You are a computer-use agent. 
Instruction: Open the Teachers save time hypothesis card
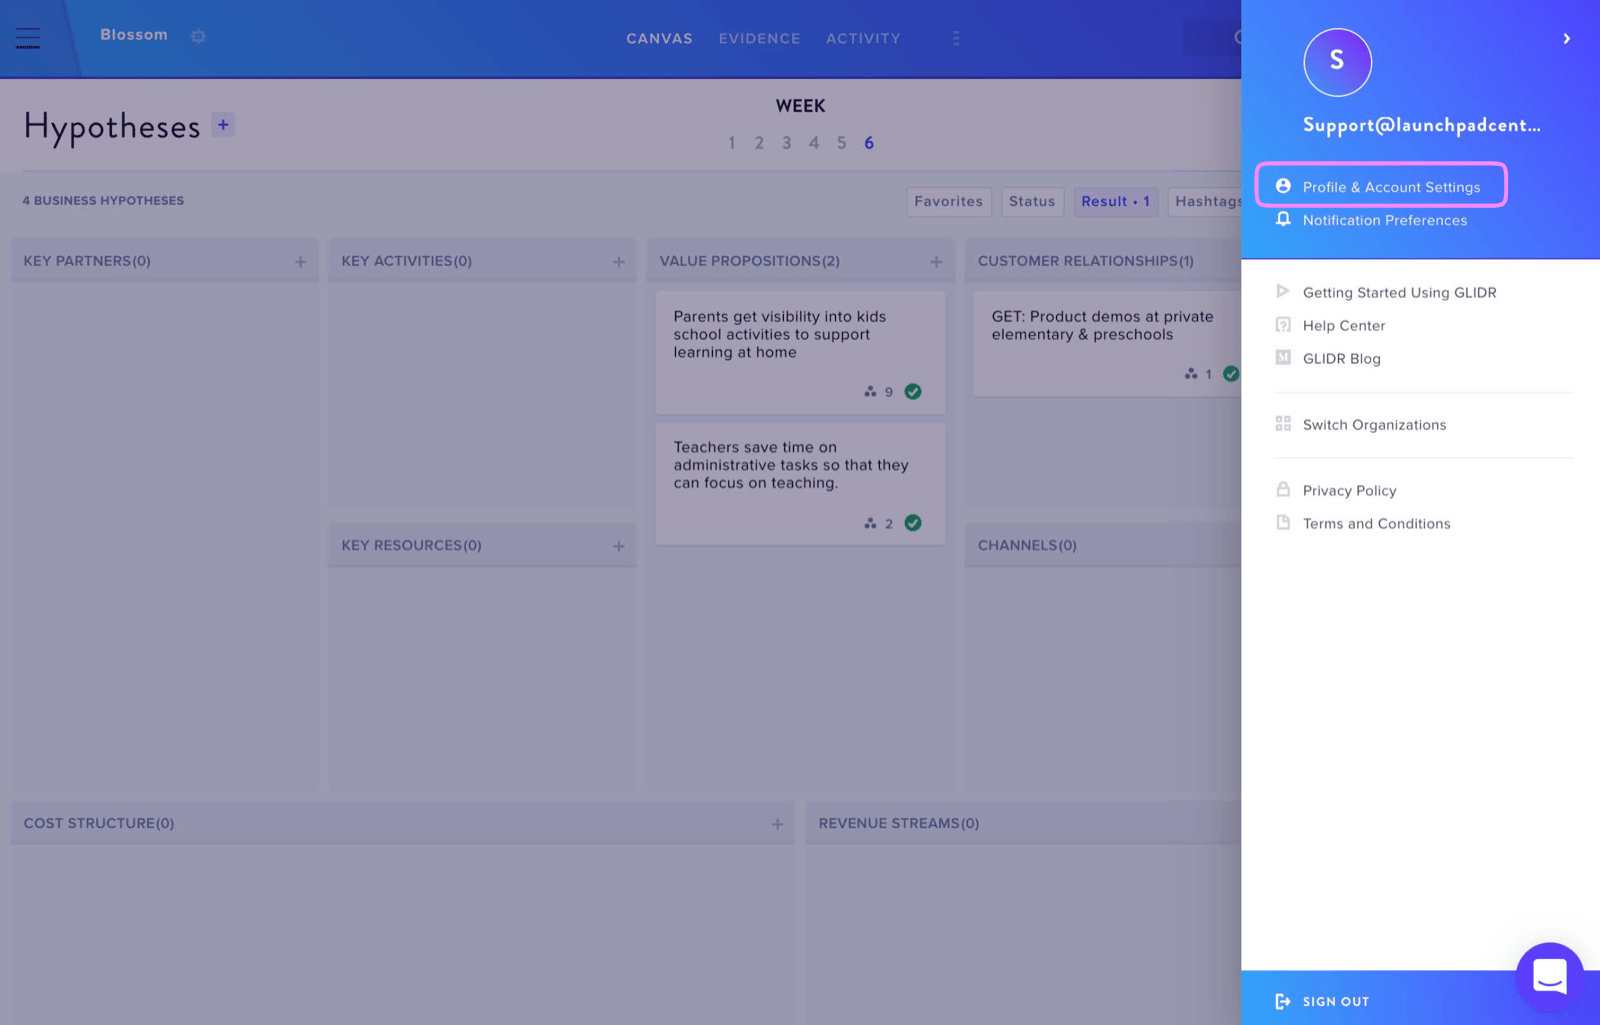tap(800, 484)
